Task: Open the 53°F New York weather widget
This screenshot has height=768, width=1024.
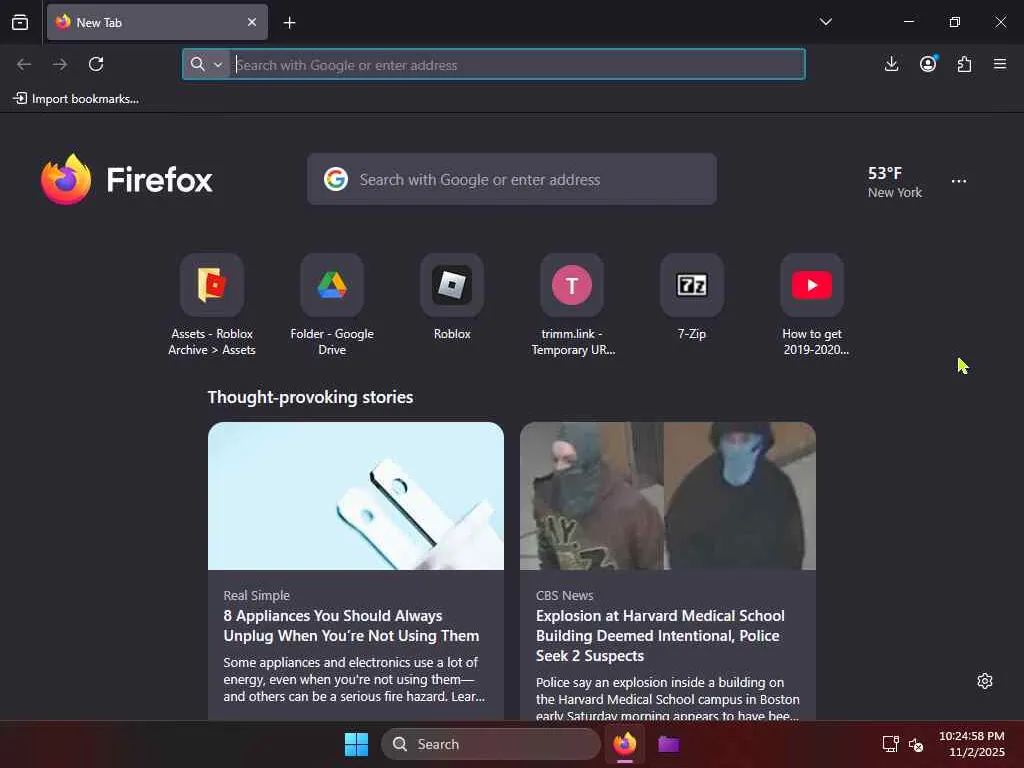Action: (895, 182)
